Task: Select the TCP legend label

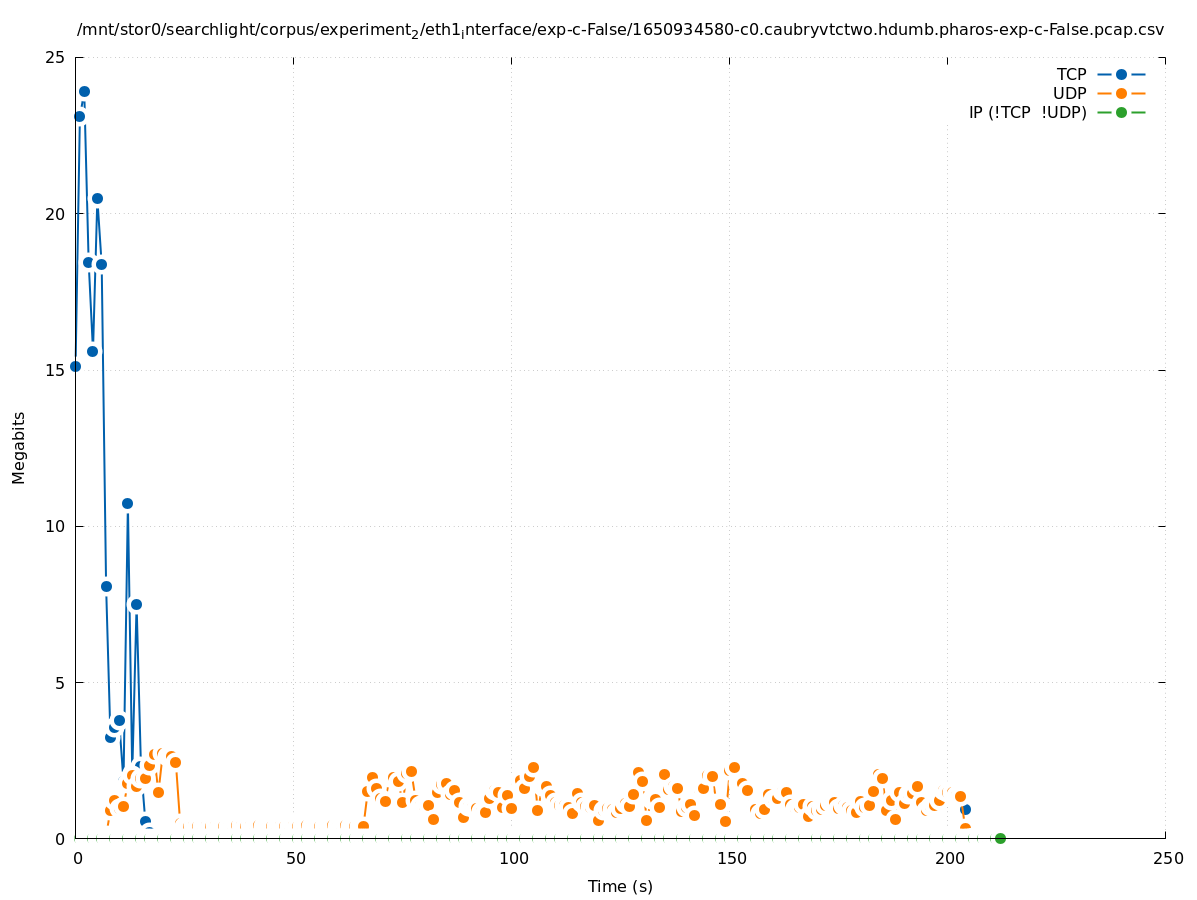Action: (1071, 74)
